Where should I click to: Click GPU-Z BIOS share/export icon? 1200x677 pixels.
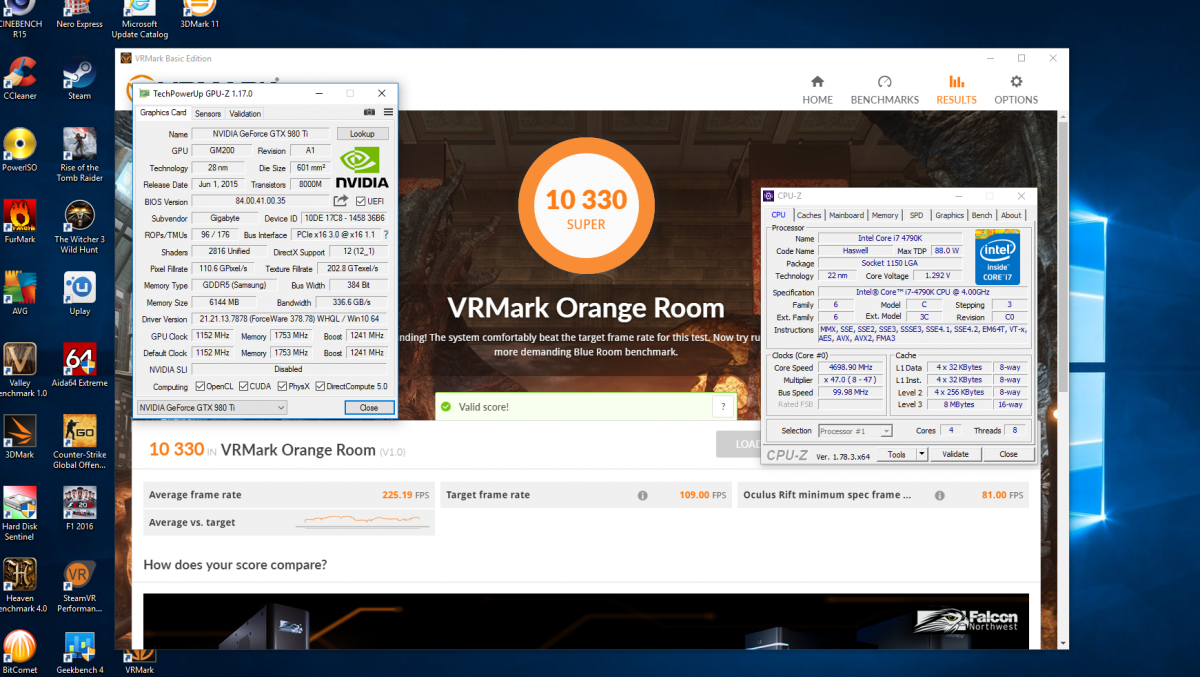pyautogui.click(x=341, y=201)
